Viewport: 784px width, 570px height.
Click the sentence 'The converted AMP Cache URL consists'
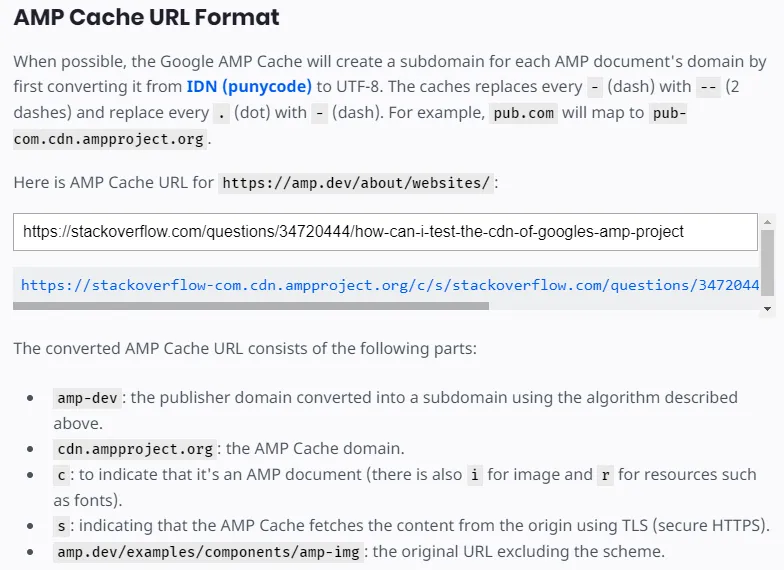pos(245,349)
